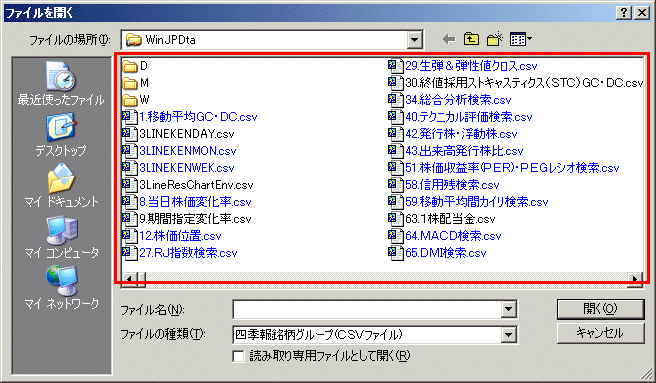Go to デスクトップ in places bar

pyautogui.click(x=61, y=134)
